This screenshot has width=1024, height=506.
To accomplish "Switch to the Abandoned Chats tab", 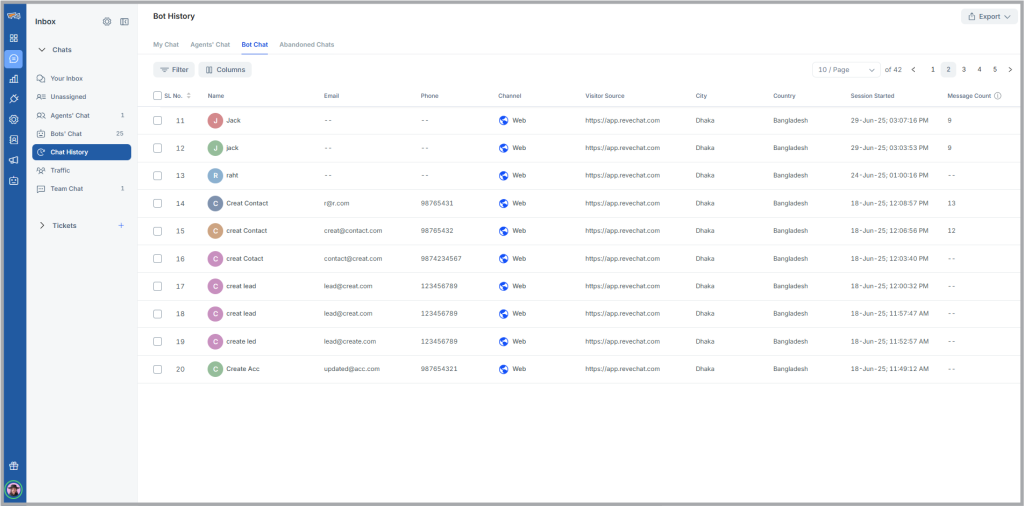I will point(306,45).
